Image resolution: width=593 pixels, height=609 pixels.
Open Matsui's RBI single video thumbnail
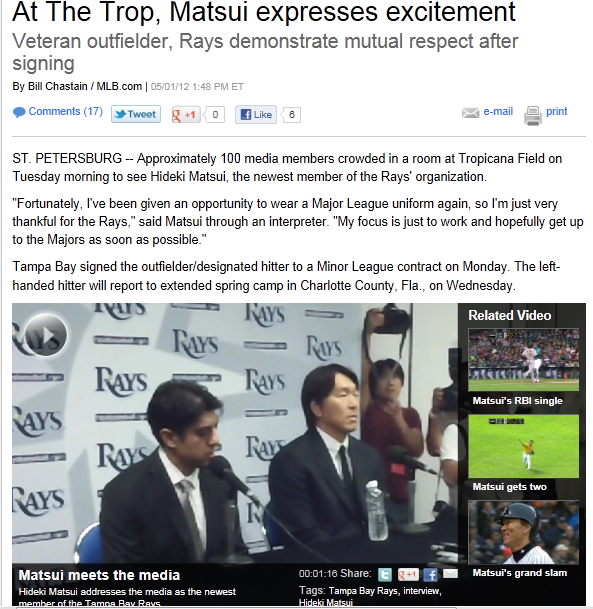tap(523, 360)
